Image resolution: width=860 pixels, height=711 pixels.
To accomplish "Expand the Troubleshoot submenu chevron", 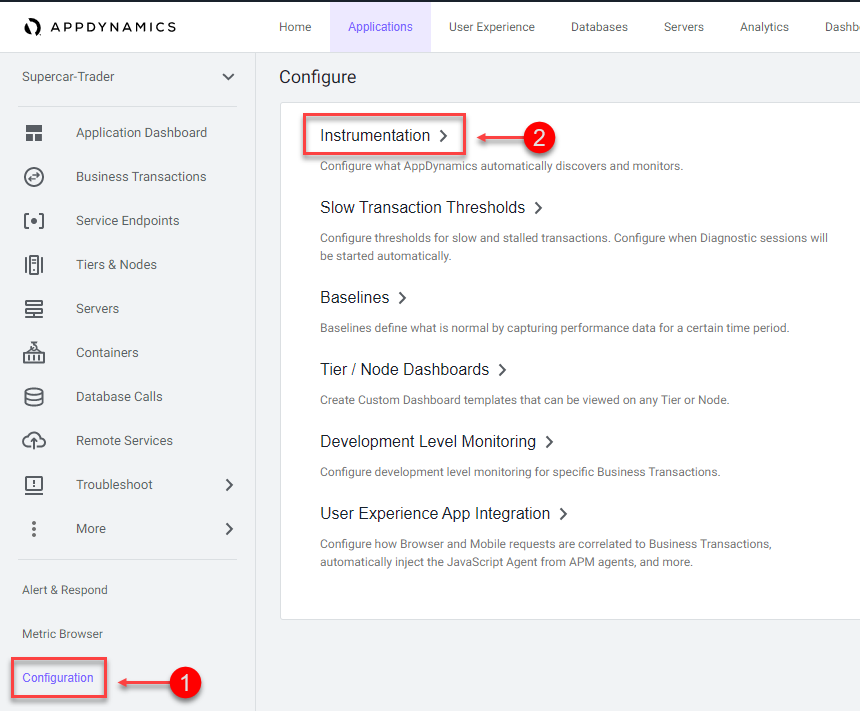I will 229,485.
